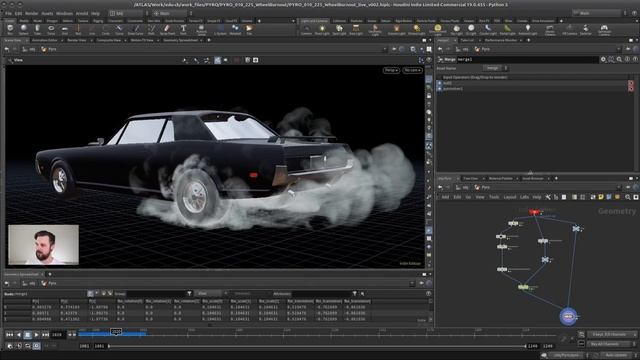Expand the left shelf tab list arrow
This screenshot has height=360, width=640.
click(x=293, y=21)
